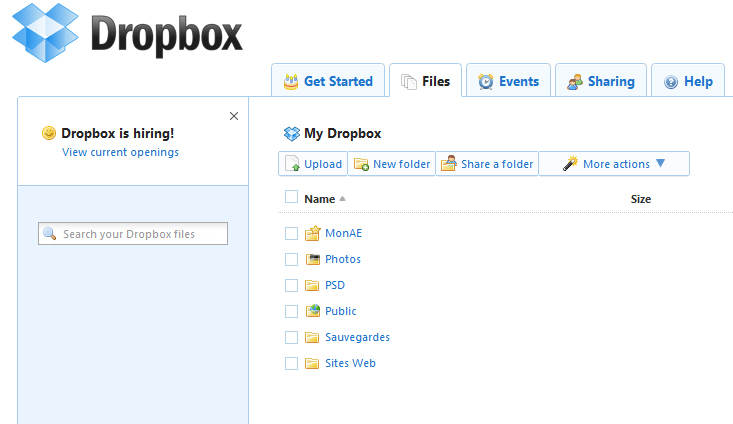Click the Upload document icon
The width and height of the screenshot is (733, 424).
[292, 164]
